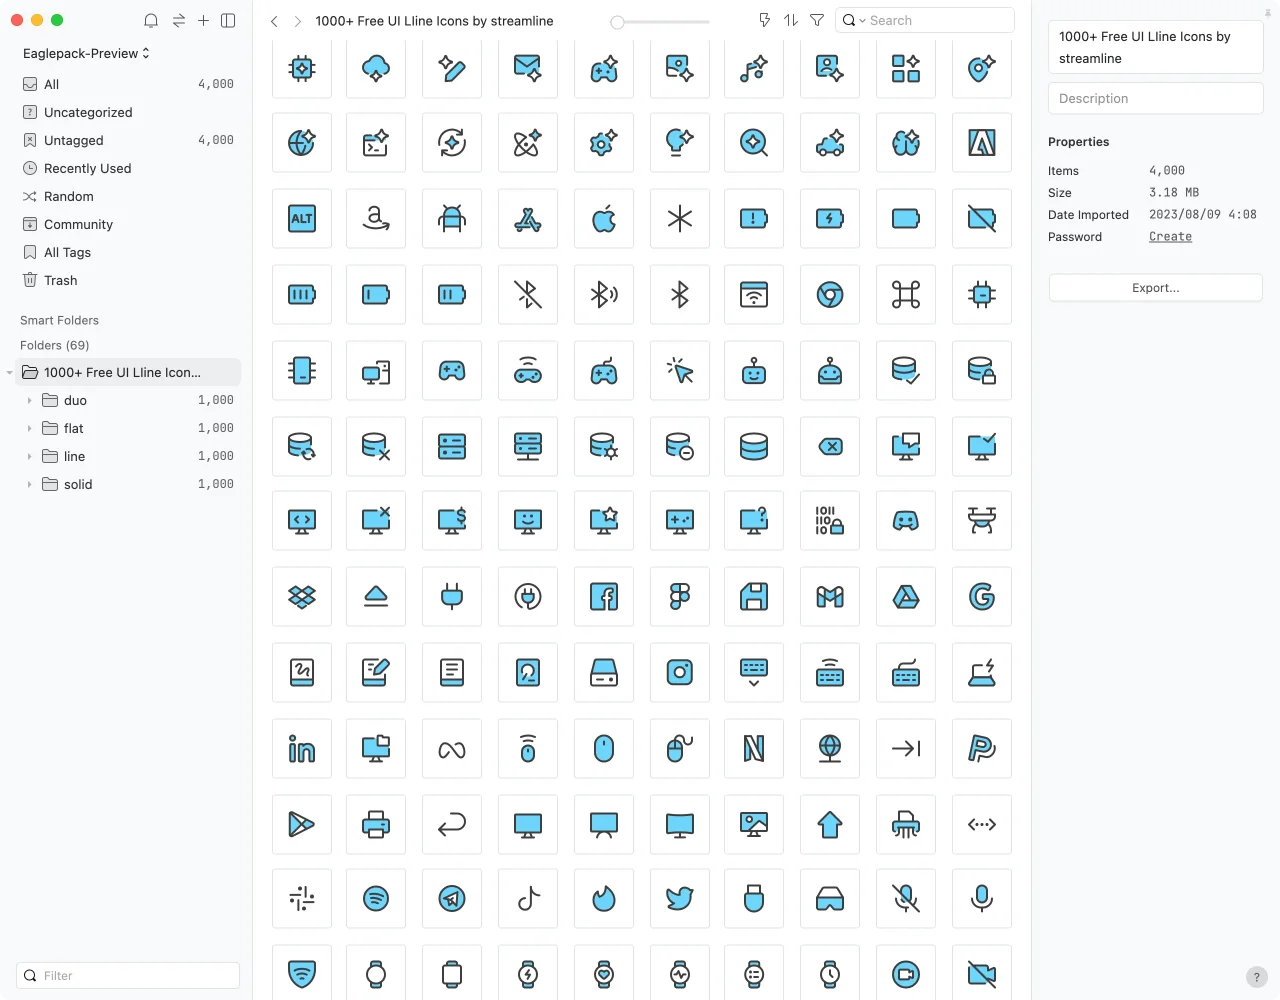Go forward with the right chevron
Screen dimensions: 1280x1000
[297, 21]
